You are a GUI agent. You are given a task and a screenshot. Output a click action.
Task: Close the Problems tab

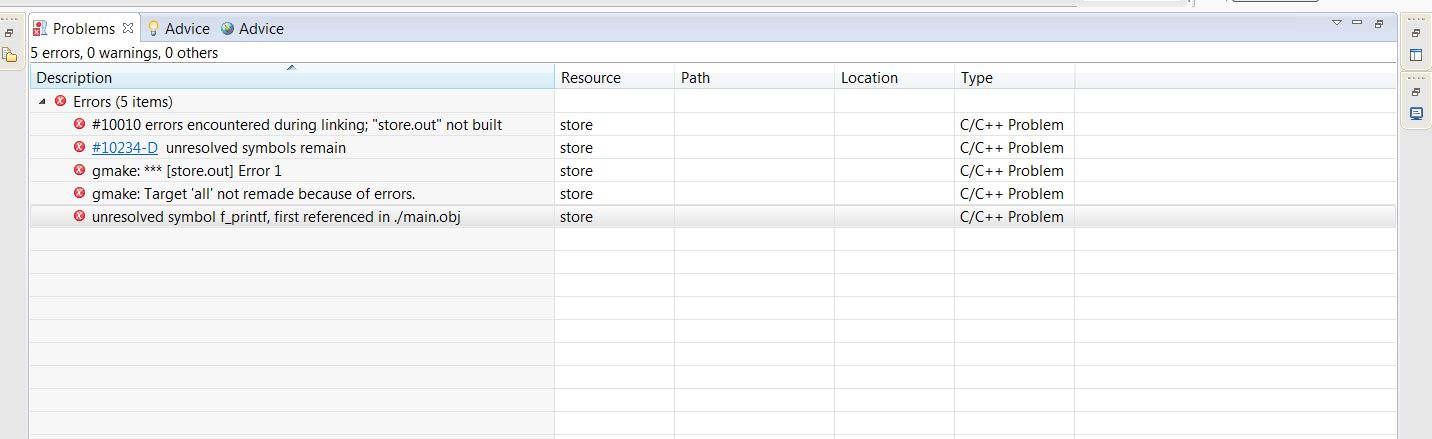pyautogui.click(x=128, y=28)
